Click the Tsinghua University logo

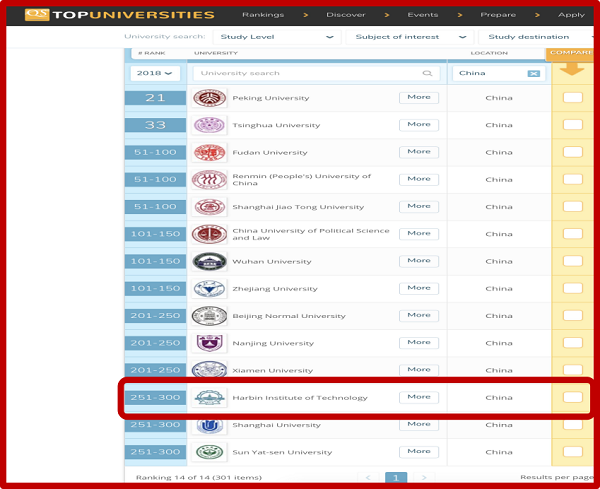[x=209, y=125]
